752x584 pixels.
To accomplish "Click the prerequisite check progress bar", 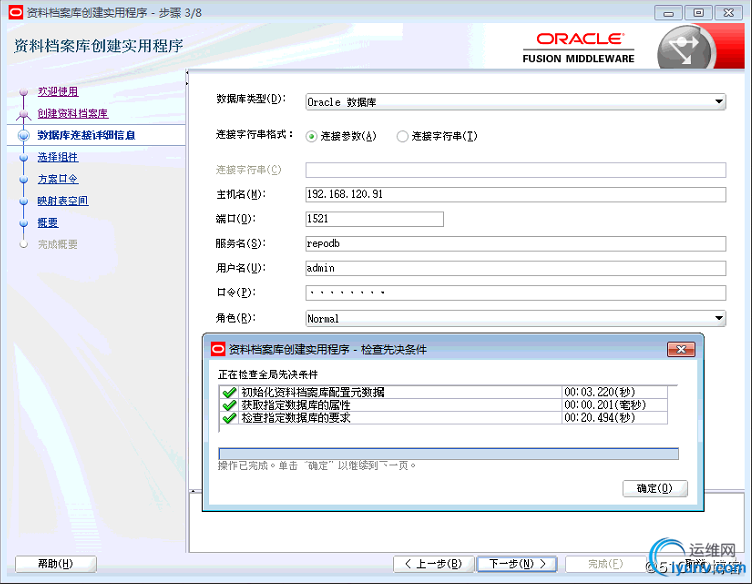I will coord(448,454).
